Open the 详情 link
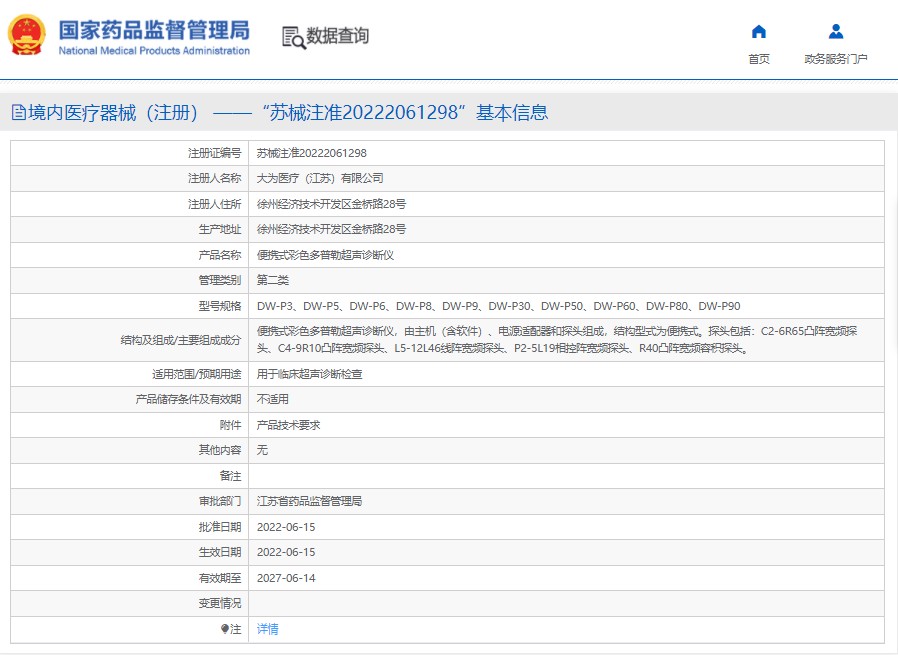898x655 pixels. coord(268,629)
